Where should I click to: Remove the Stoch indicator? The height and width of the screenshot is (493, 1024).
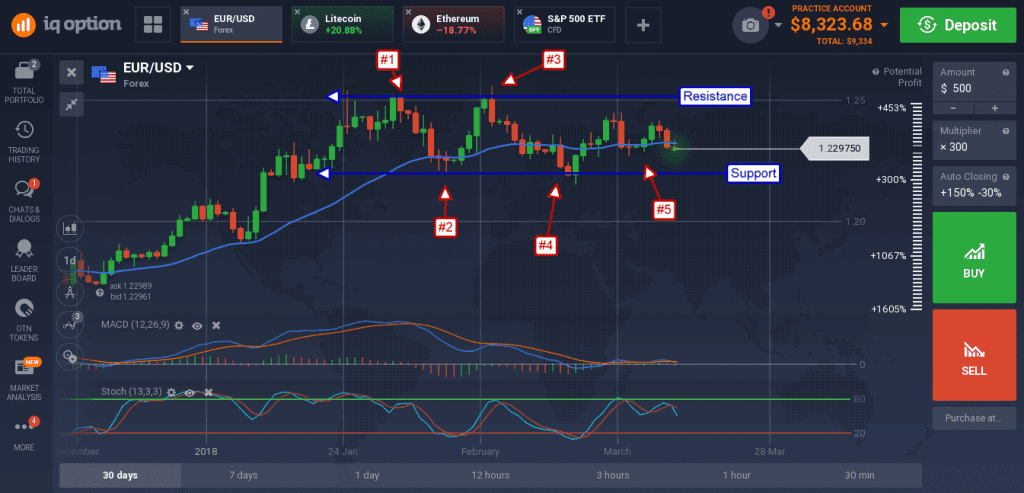point(208,392)
